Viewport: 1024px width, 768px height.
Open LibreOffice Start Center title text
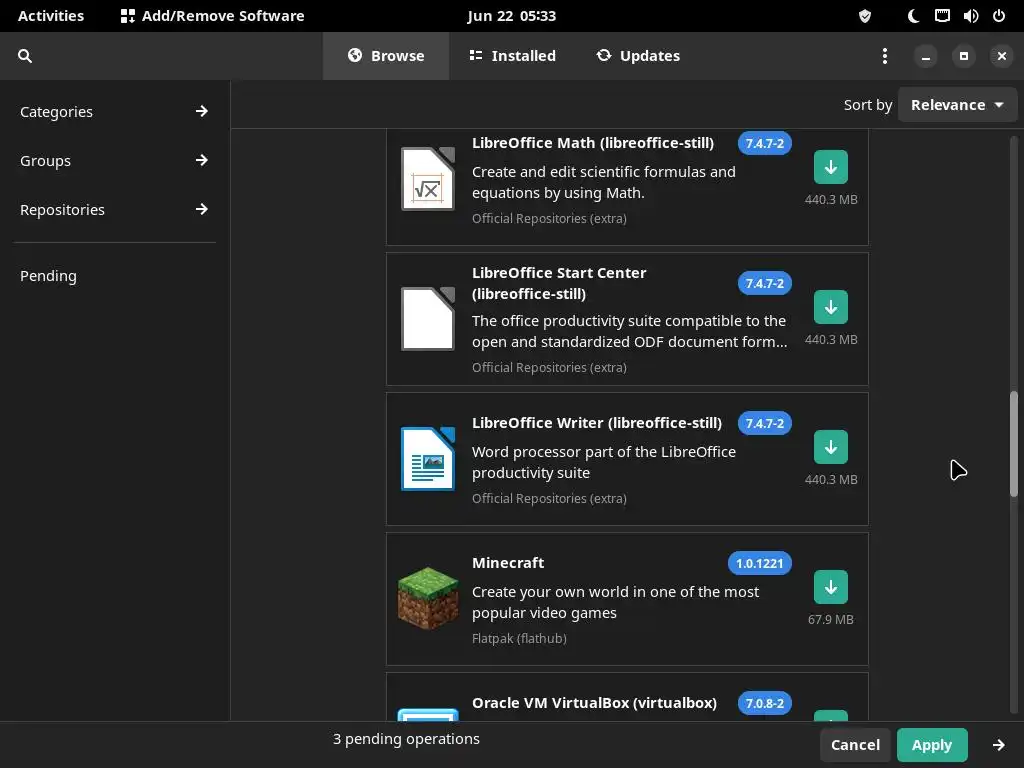coord(559,283)
